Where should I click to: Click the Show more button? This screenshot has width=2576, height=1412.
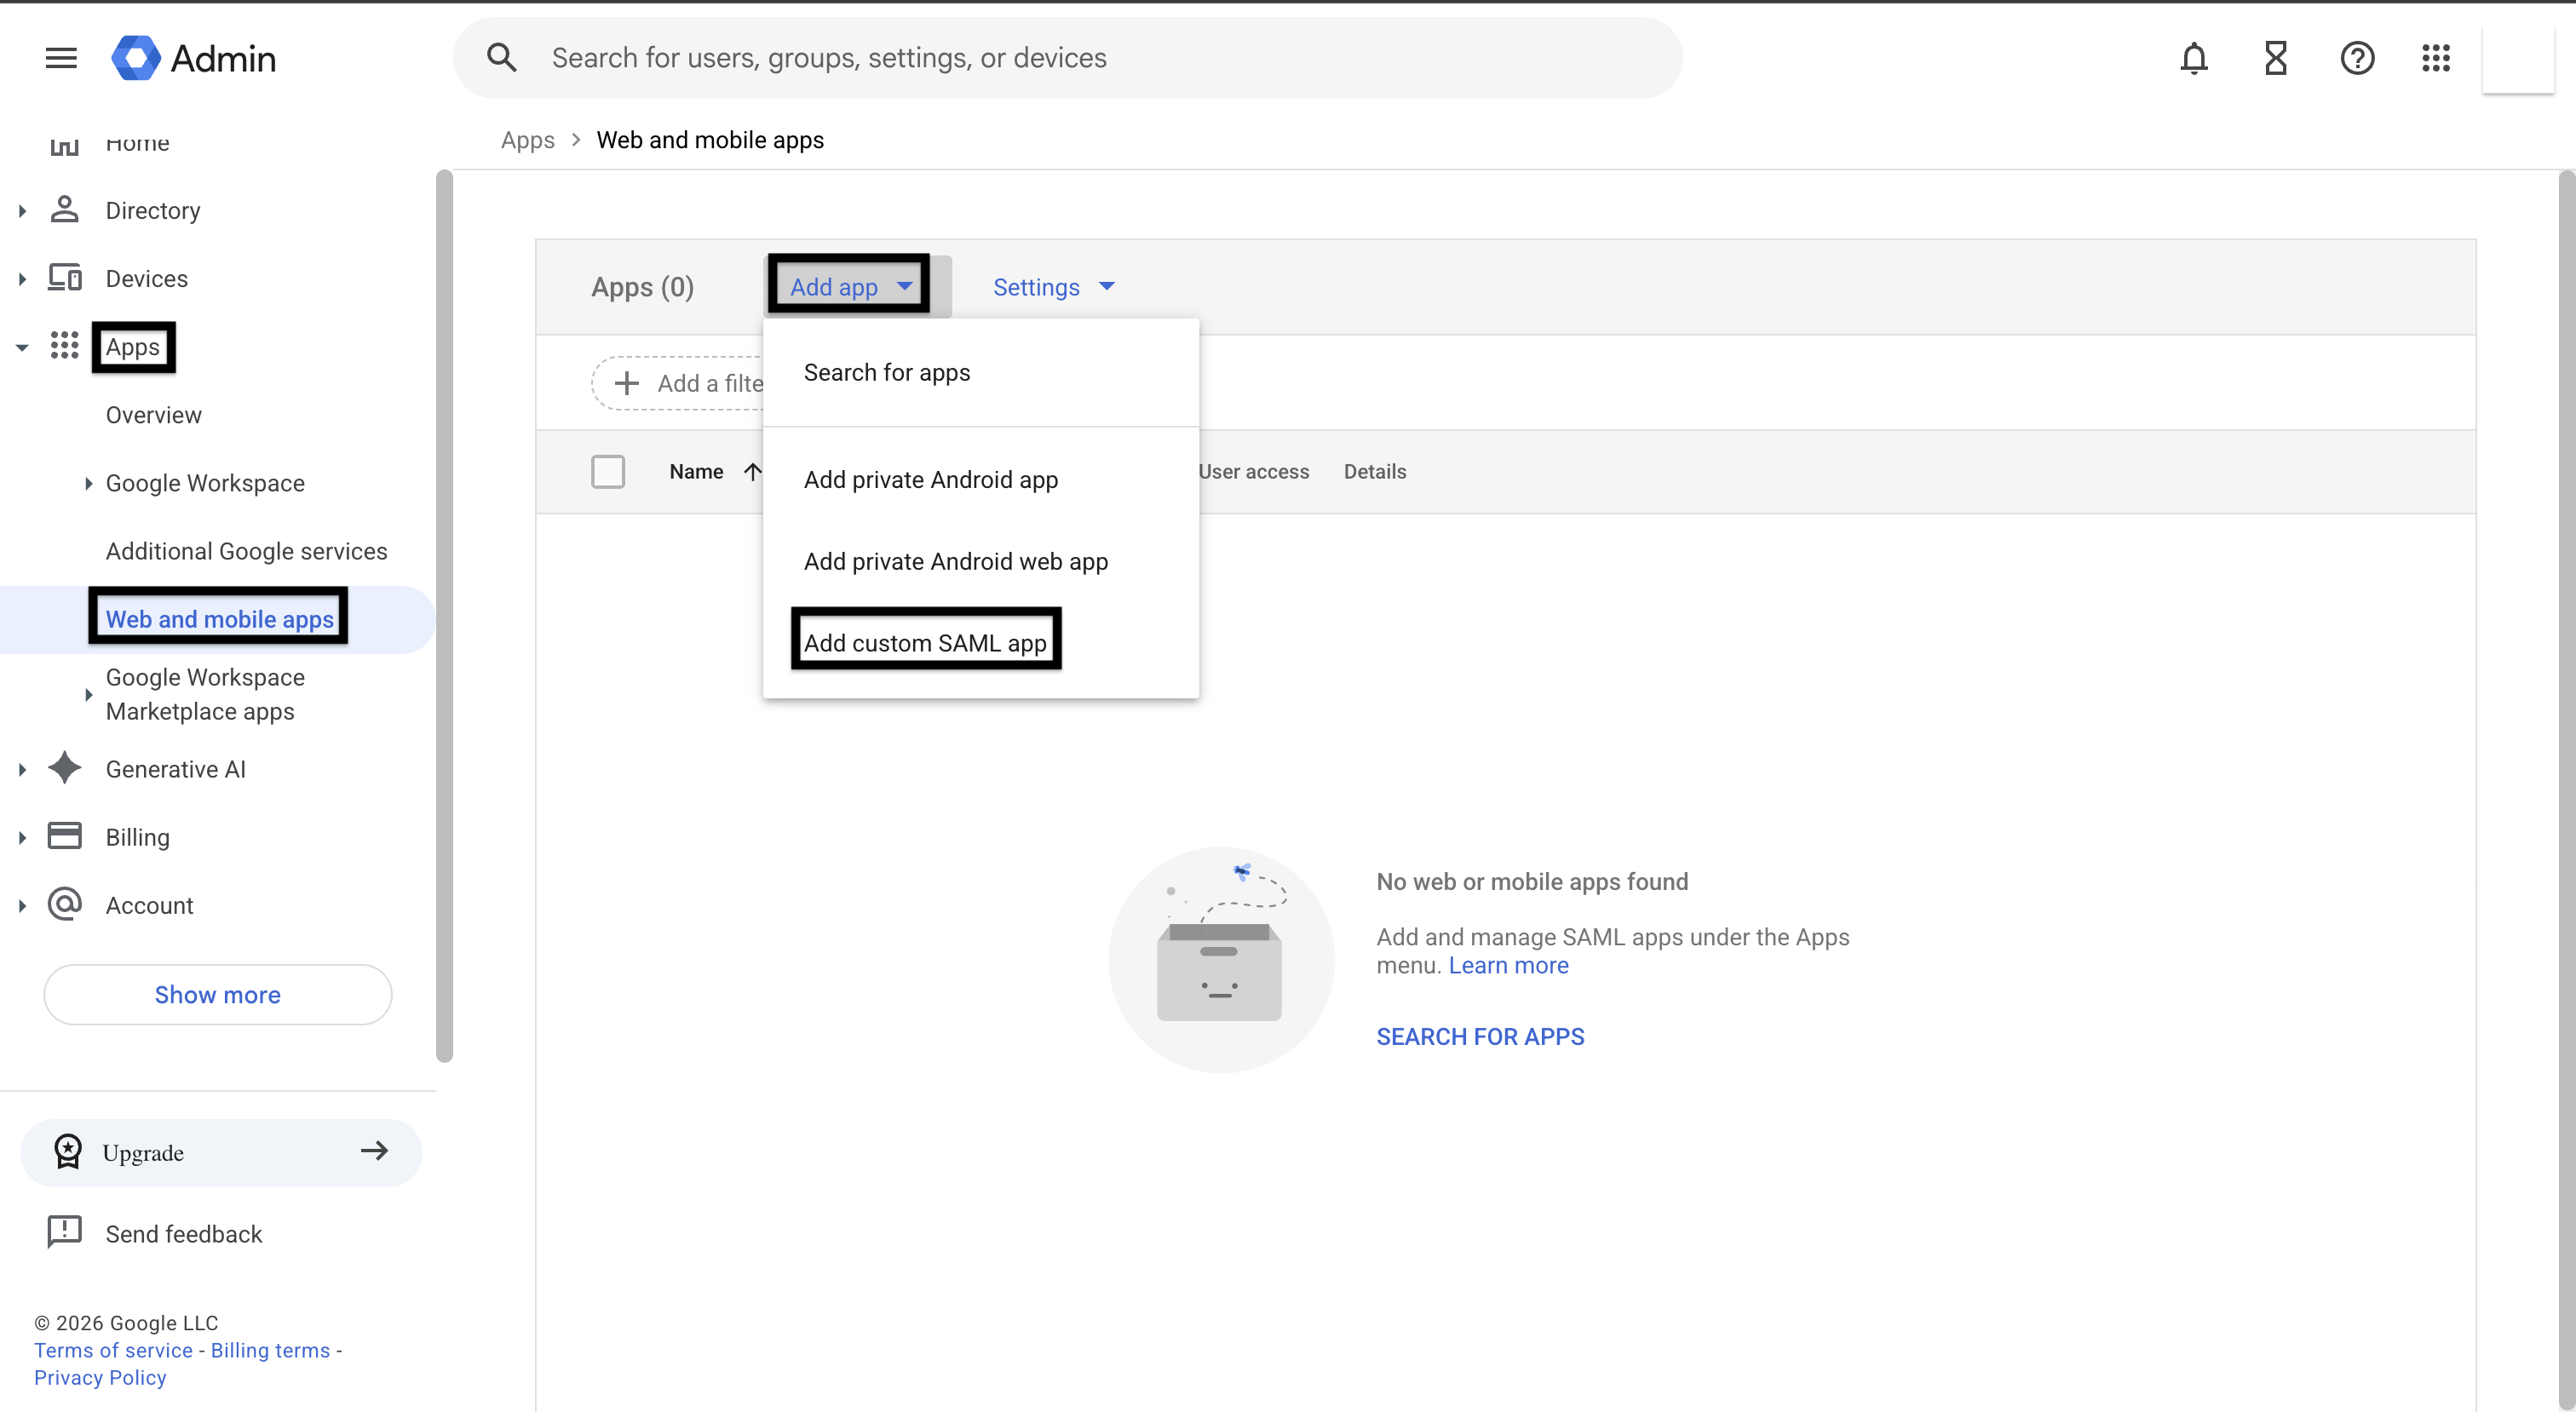pyautogui.click(x=218, y=994)
